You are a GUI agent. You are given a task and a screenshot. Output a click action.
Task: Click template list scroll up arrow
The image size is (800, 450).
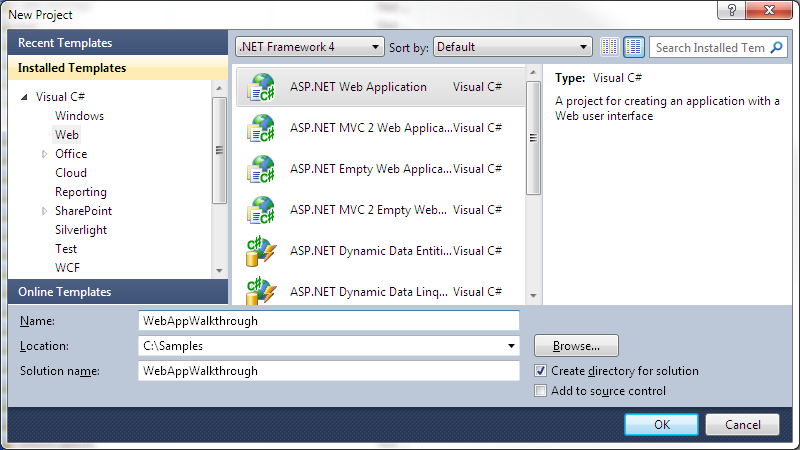point(533,72)
